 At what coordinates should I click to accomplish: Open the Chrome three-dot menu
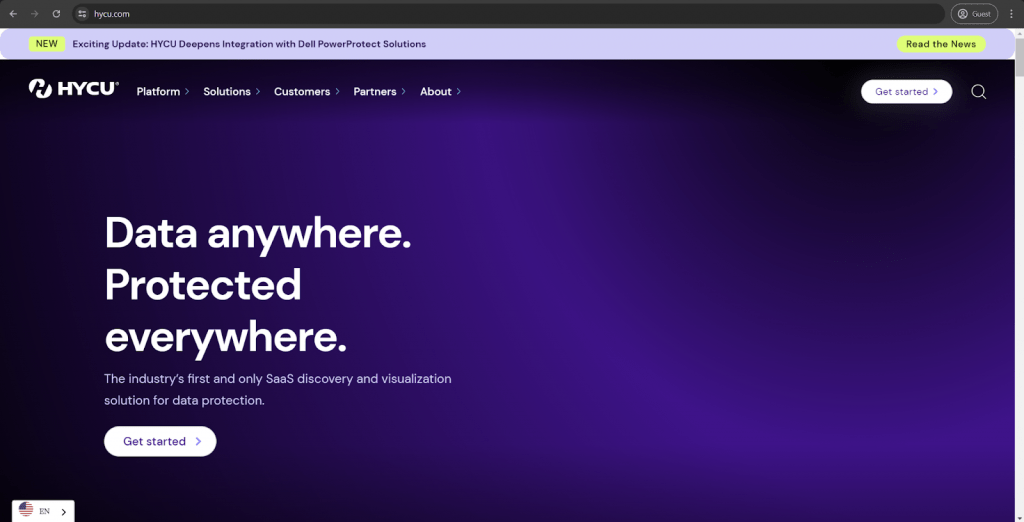pyautogui.click(x=1011, y=14)
